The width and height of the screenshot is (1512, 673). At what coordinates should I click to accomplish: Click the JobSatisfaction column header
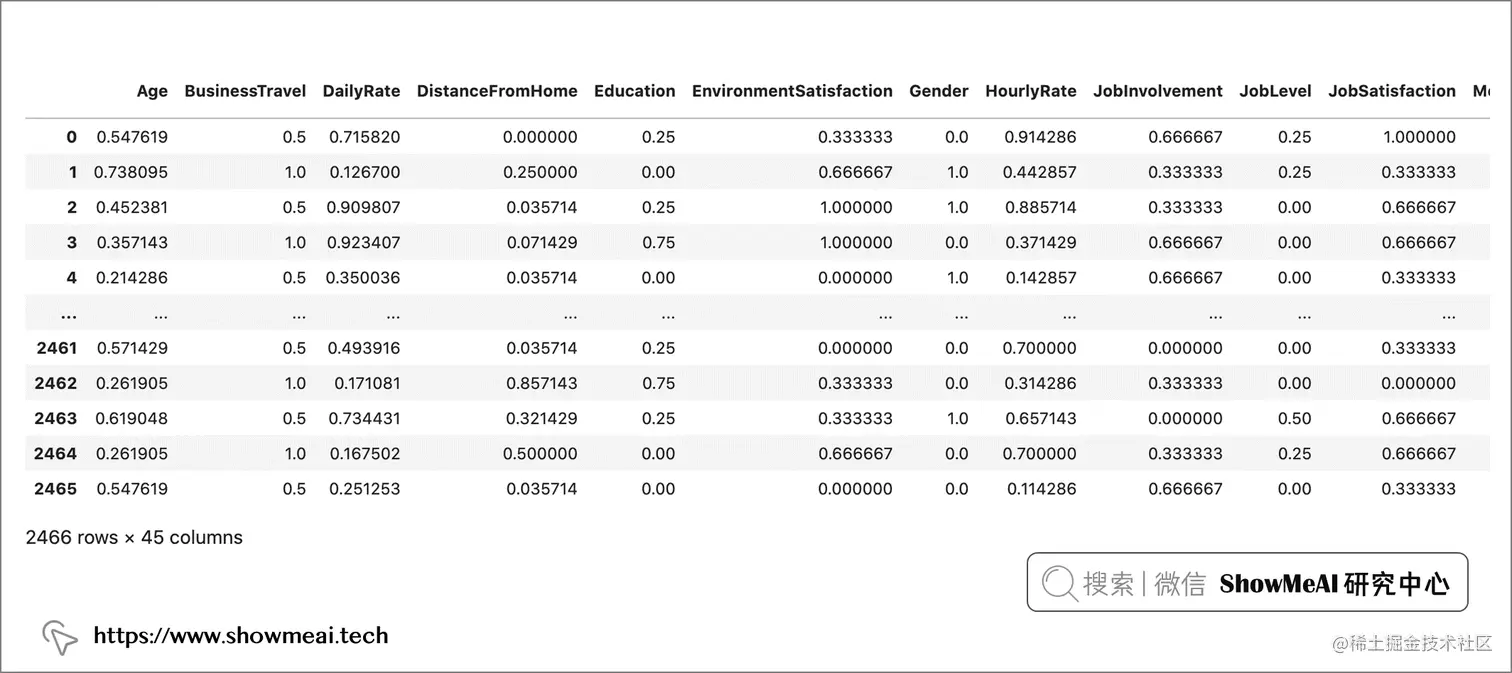point(1392,91)
